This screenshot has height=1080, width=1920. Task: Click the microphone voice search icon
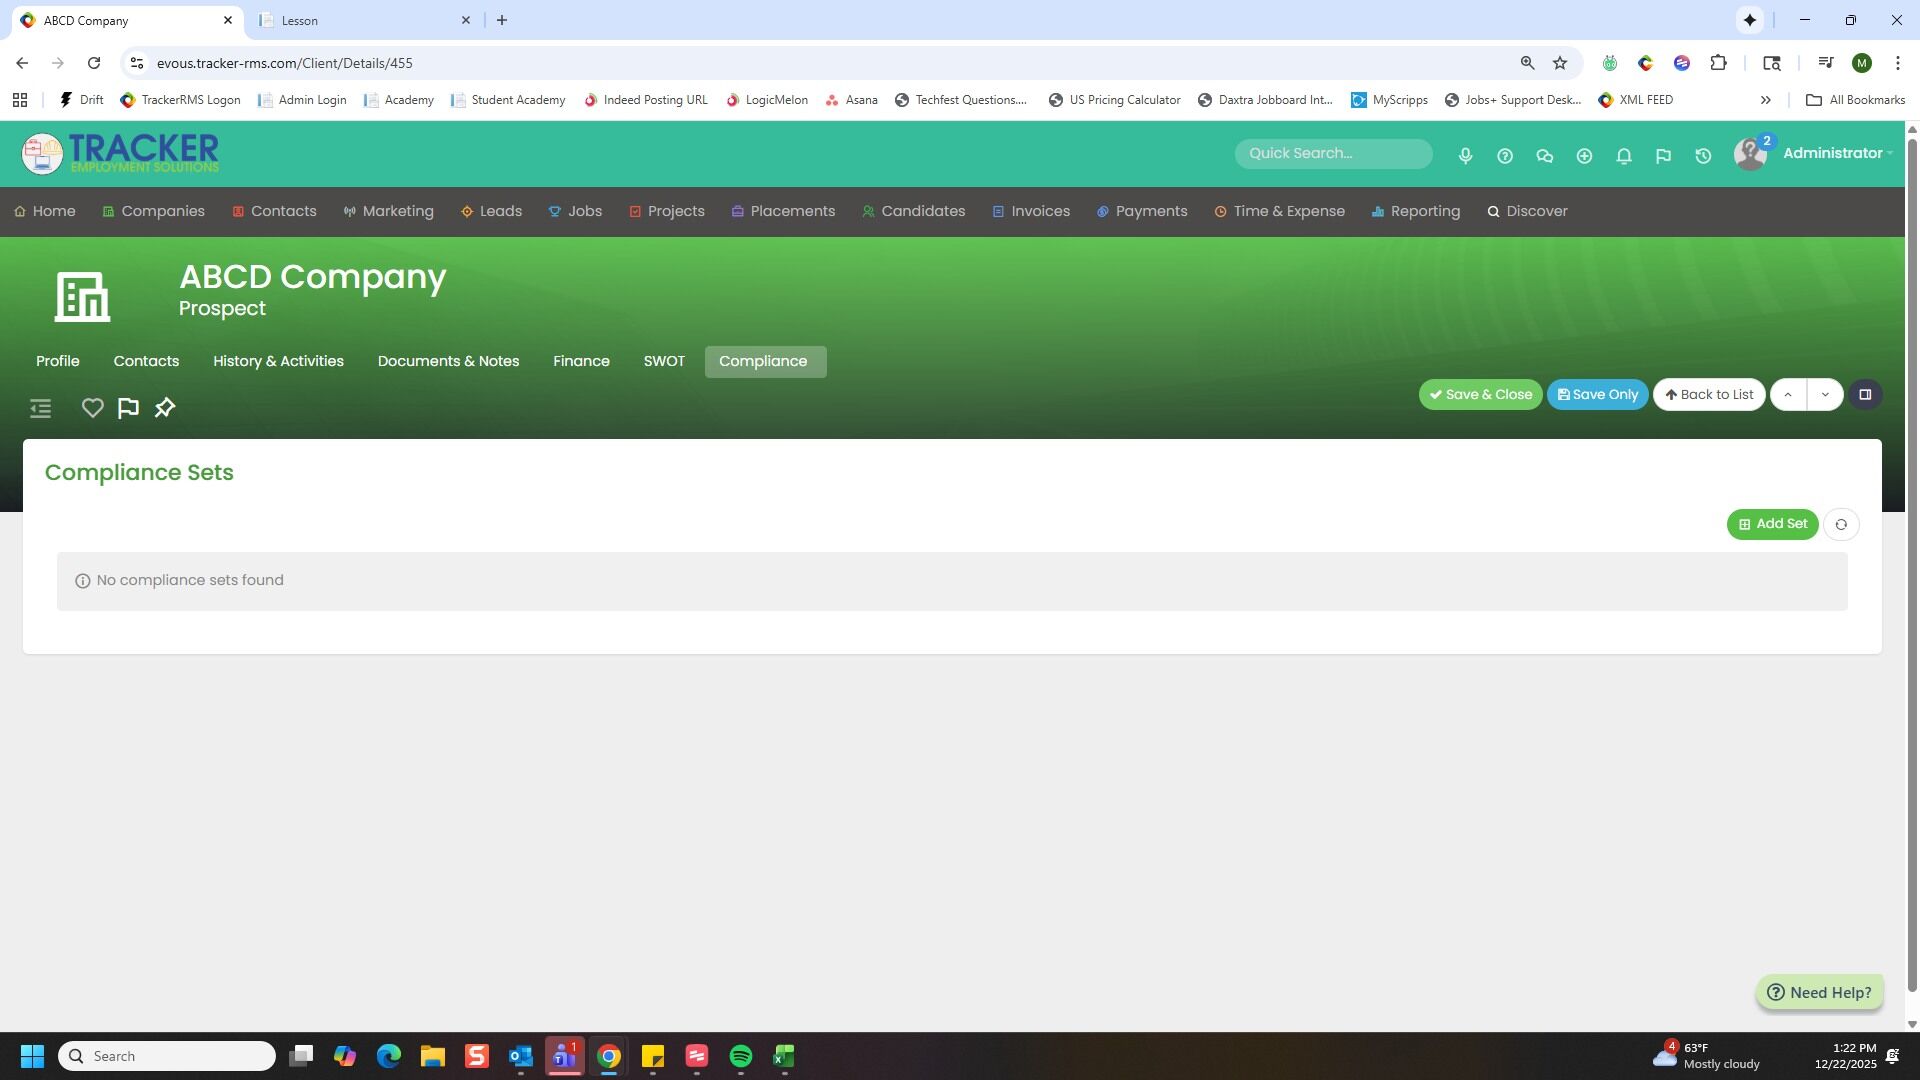[x=1465, y=156]
